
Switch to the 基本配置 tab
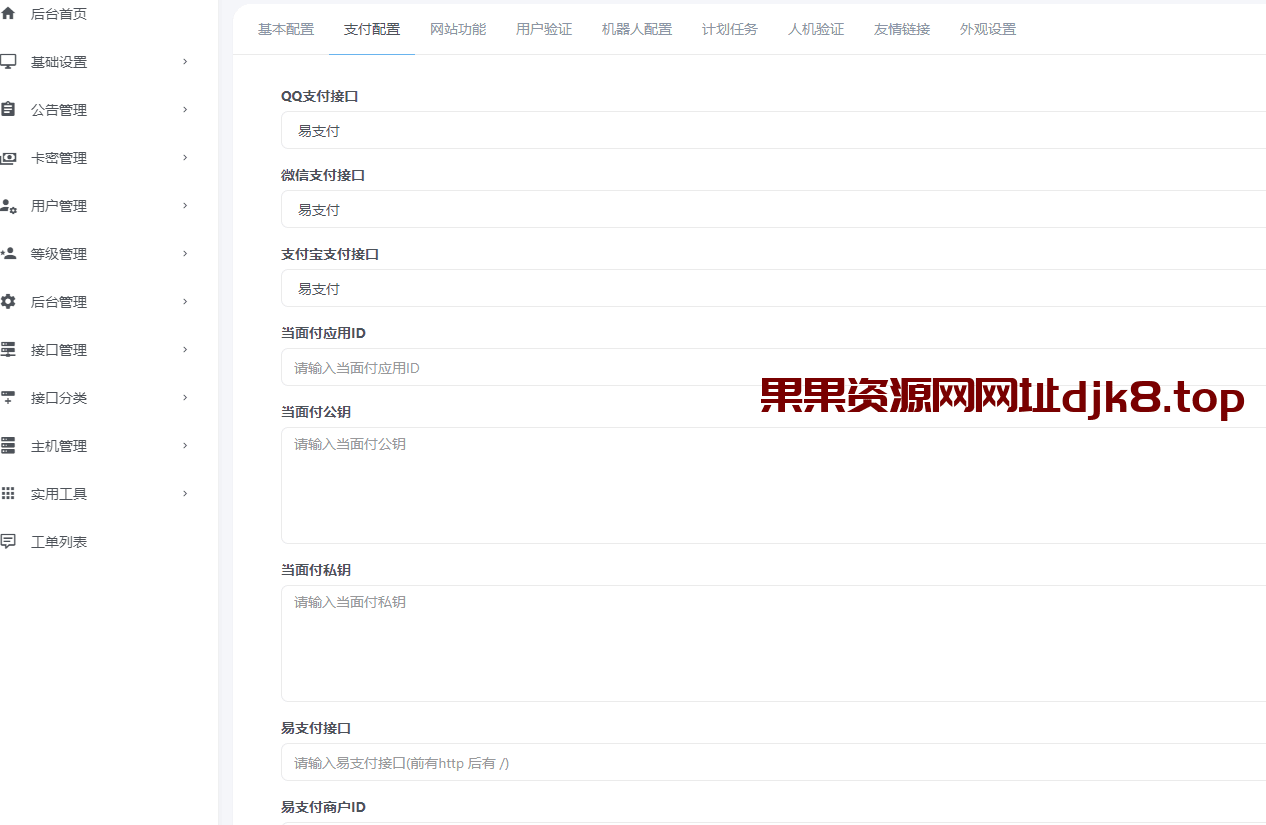point(285,29)
